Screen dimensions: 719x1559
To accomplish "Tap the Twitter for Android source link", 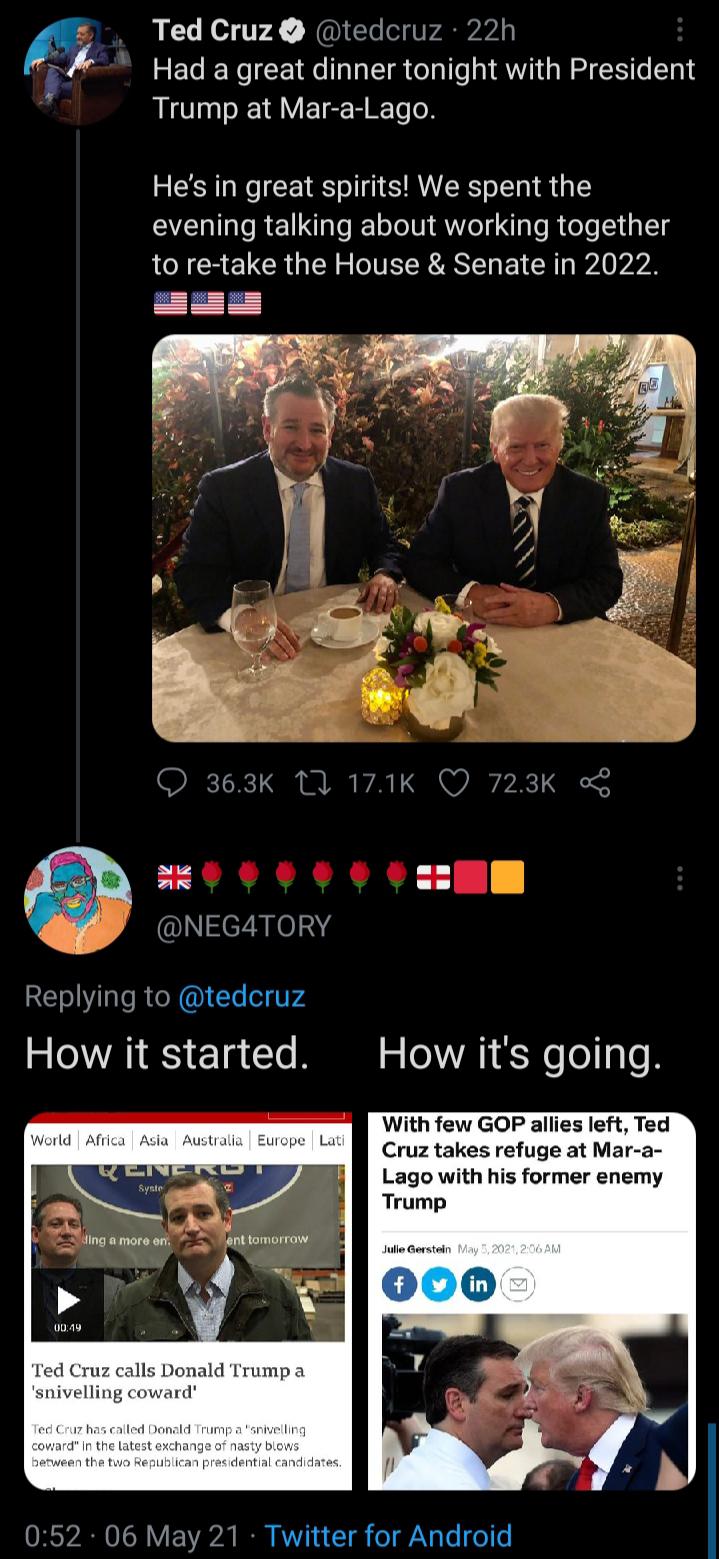I will [x=388, y=1535].
